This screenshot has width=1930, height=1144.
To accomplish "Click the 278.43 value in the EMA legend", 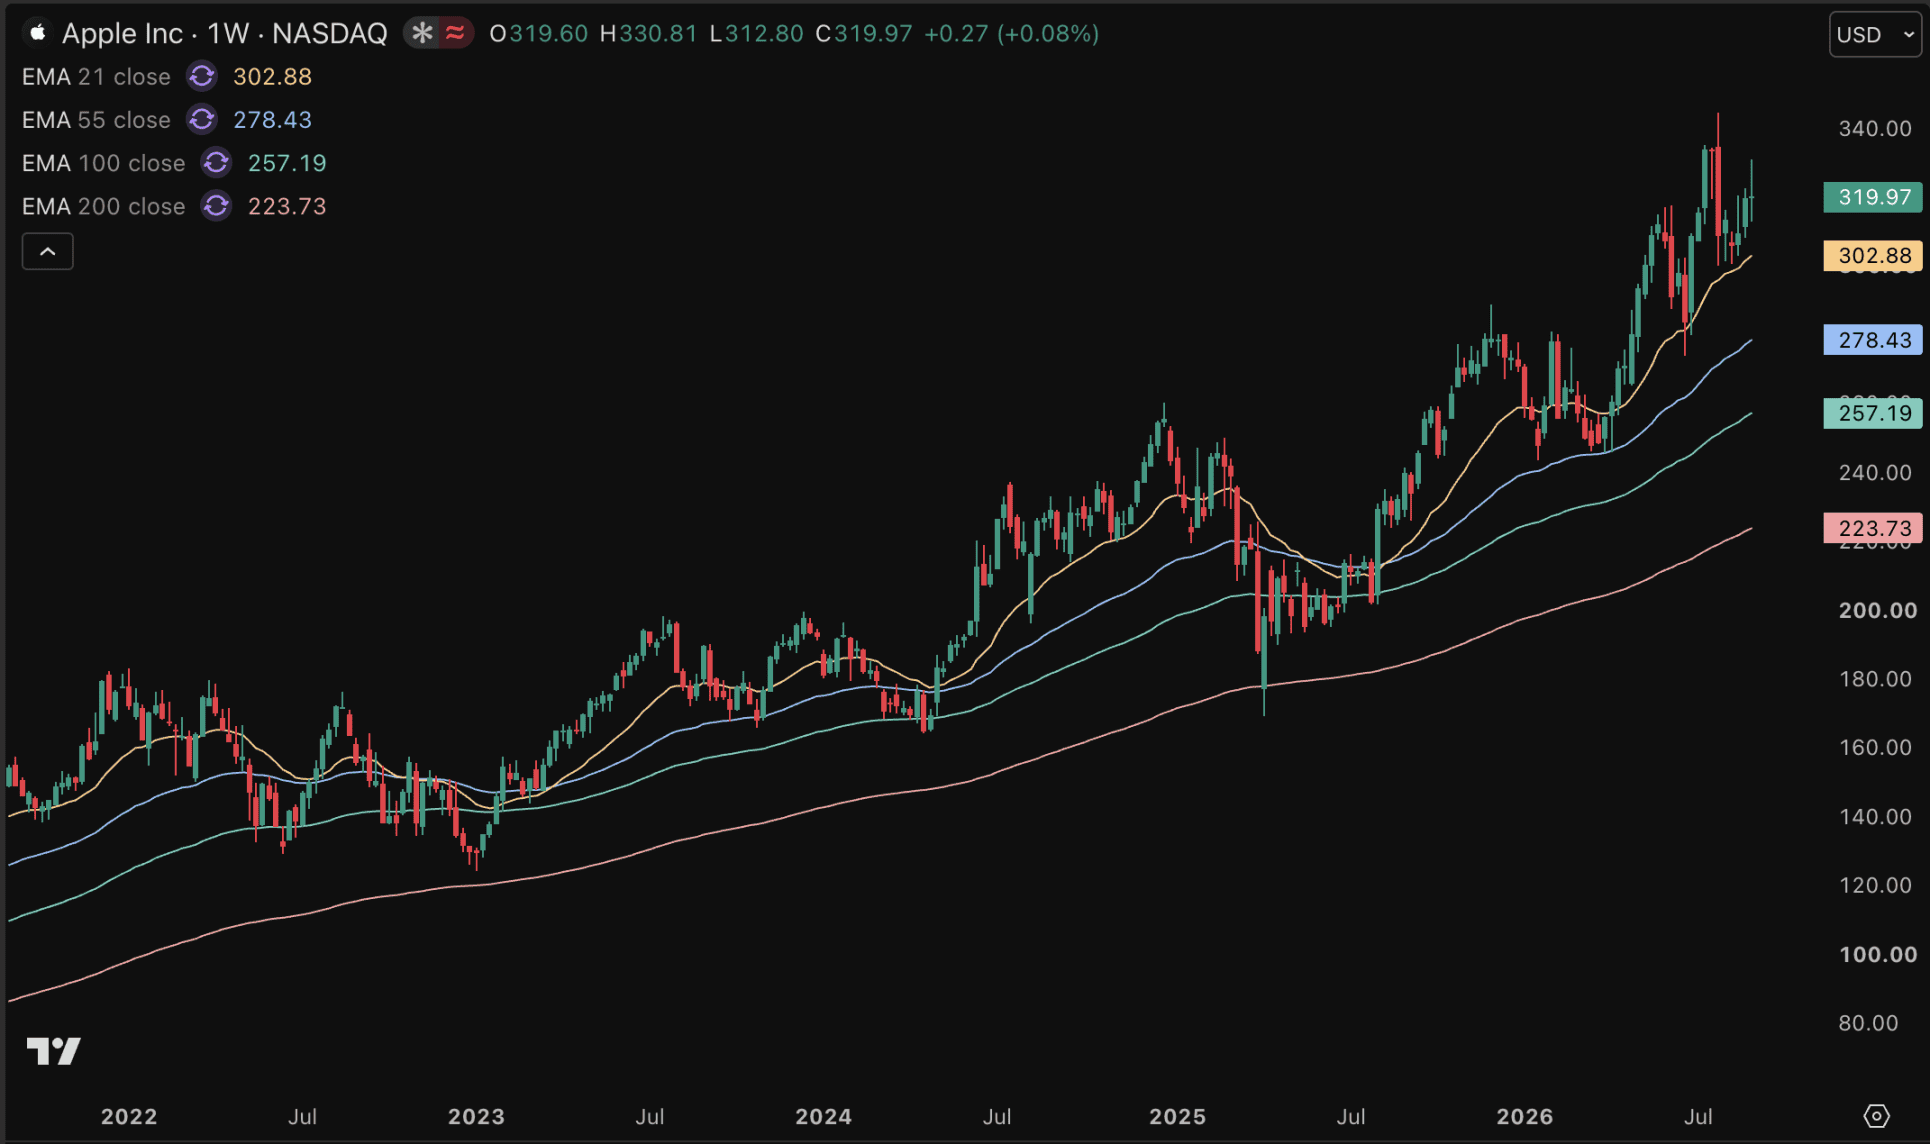I will pos(272,119).
